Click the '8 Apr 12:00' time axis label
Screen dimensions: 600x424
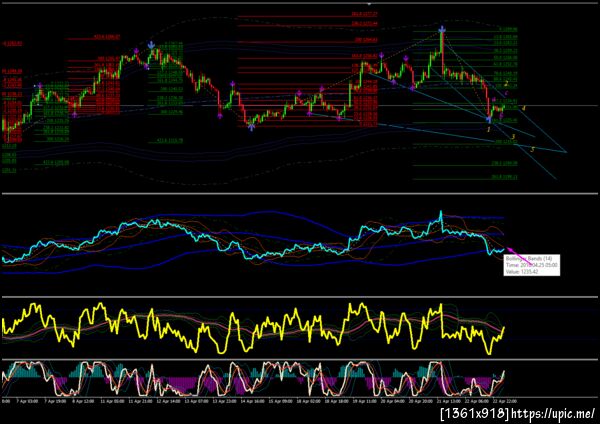pos(83,401)
